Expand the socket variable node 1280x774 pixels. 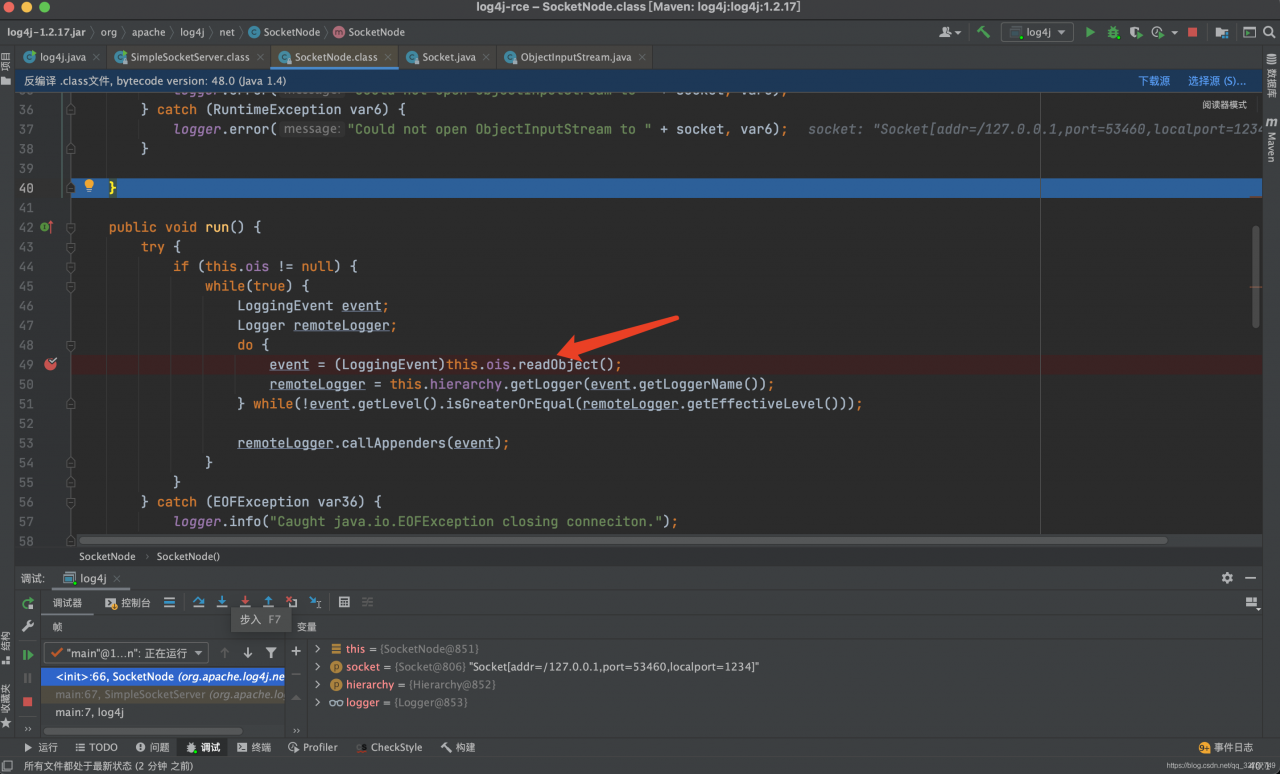(318, 667)
